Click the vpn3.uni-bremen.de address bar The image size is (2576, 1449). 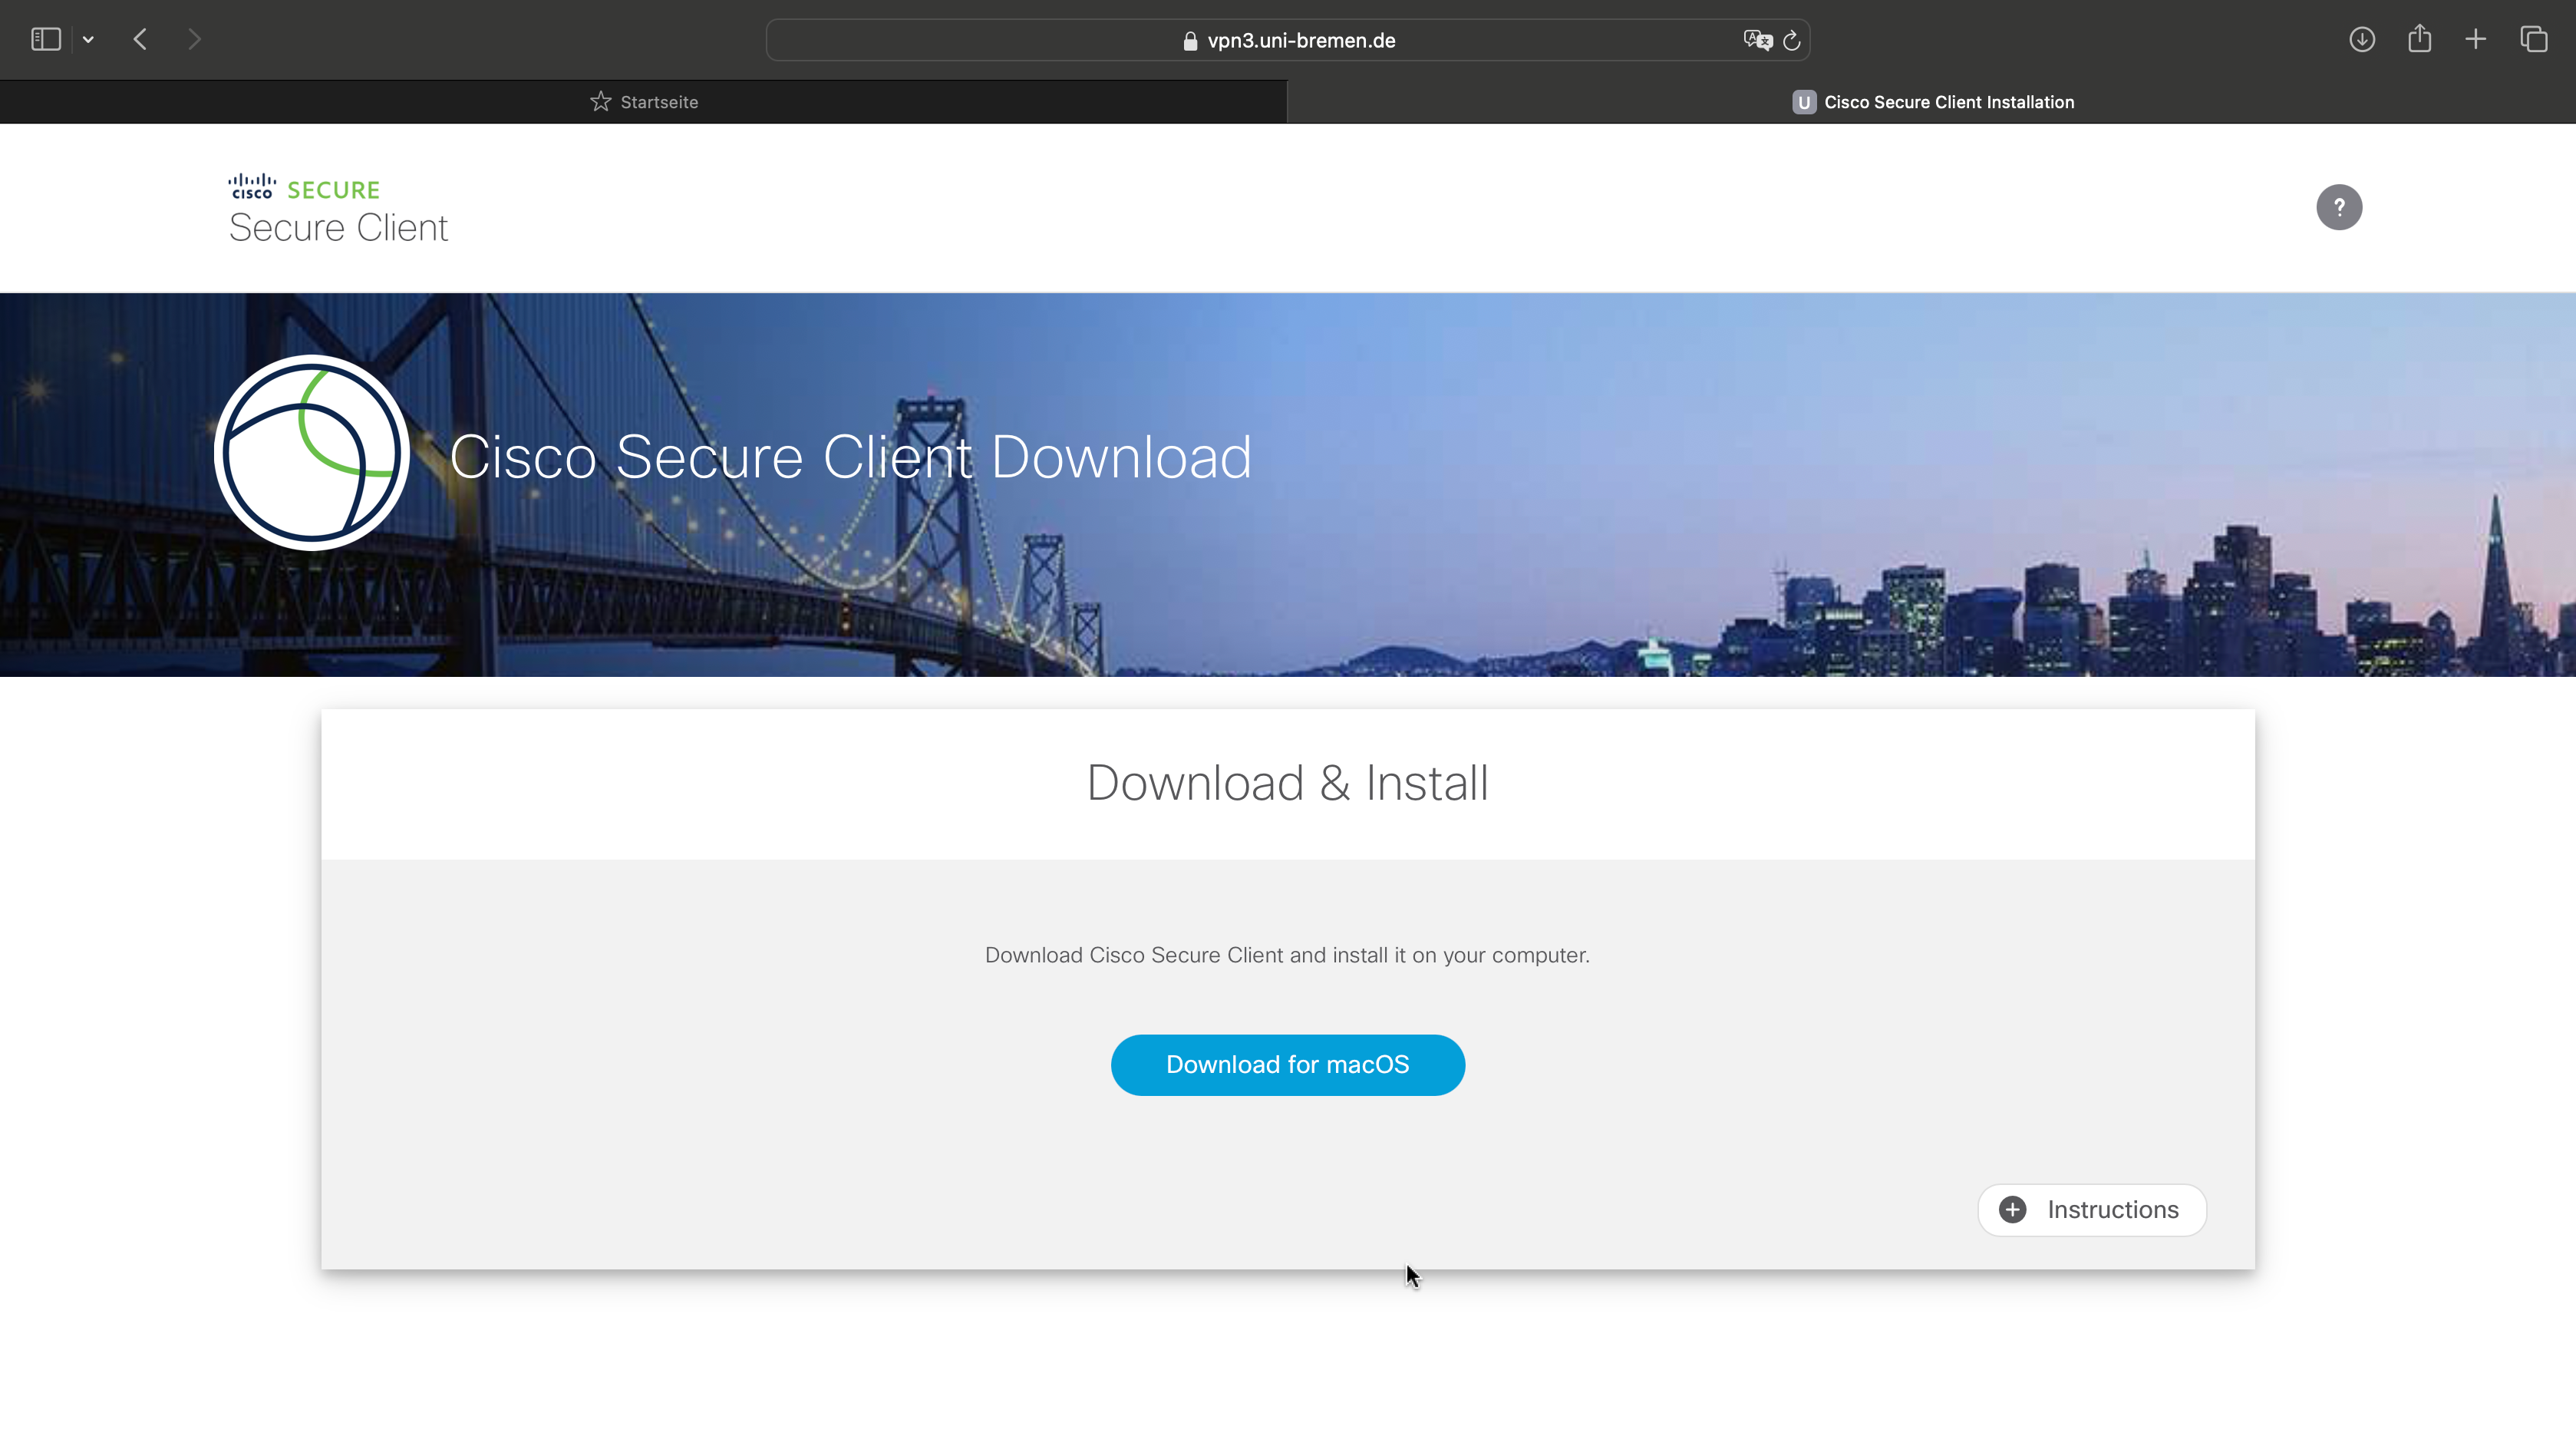pos(1300,40)
